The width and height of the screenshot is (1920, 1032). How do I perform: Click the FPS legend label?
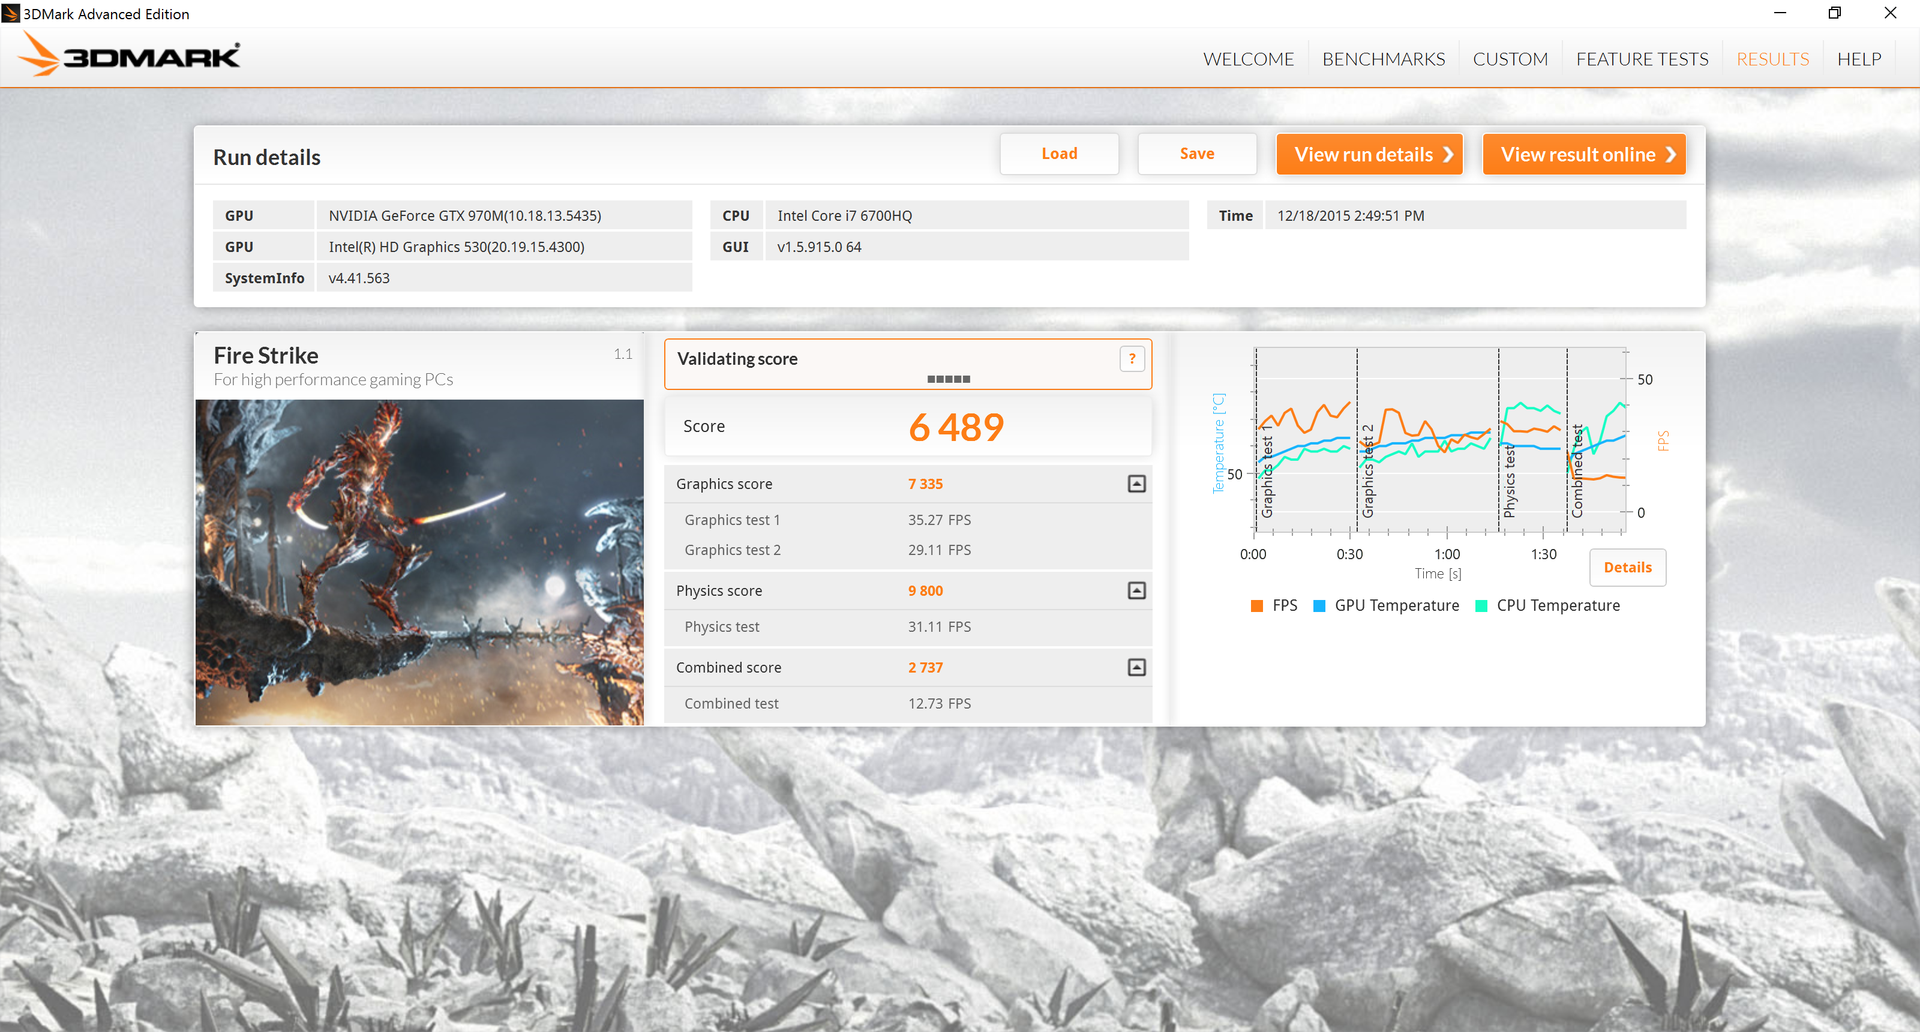click(1285, 606)
